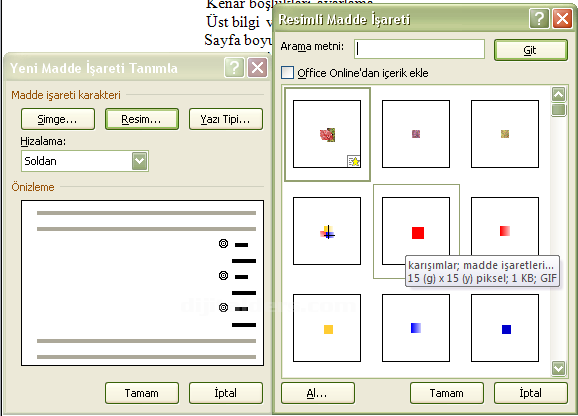Screen dimensions: 578x416
Task: Pick the solid dark blue square bullet
Action: click(505, 328)
